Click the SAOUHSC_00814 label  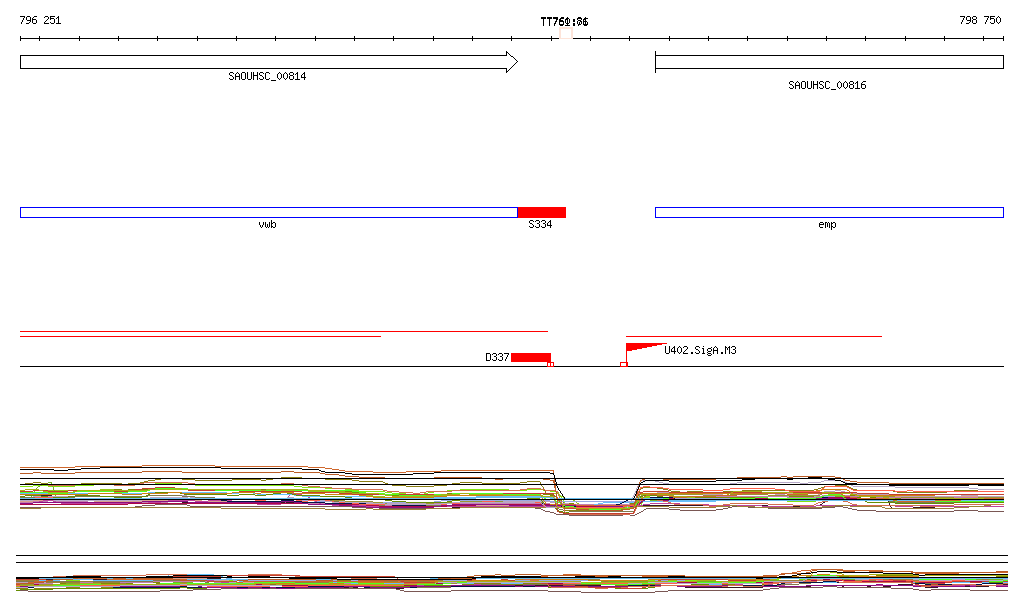[x=267, y=76]
